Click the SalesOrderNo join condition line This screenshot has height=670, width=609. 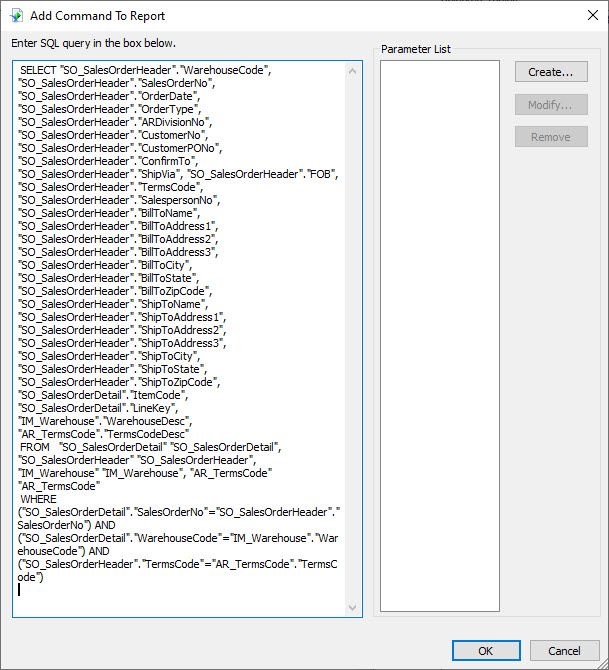click(179, 518)
